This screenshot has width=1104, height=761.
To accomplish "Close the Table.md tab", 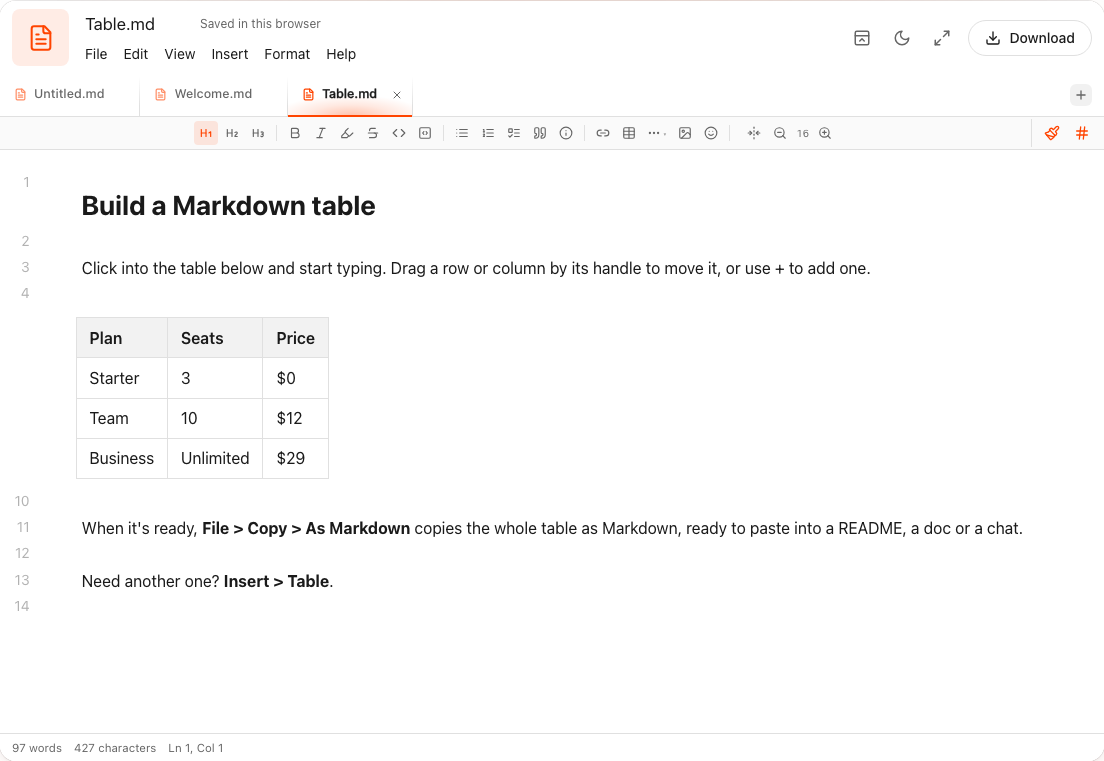I will point(397,94).
